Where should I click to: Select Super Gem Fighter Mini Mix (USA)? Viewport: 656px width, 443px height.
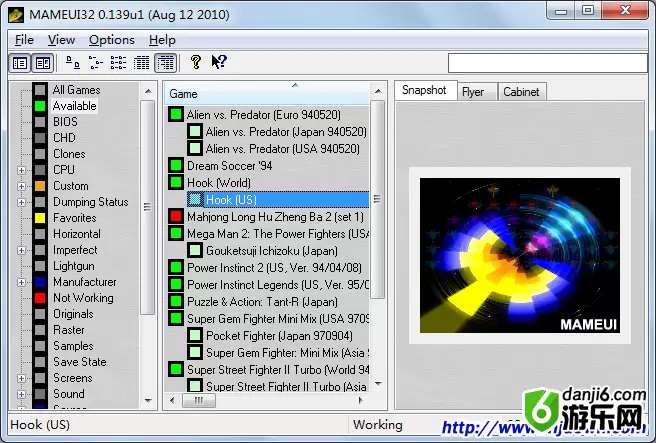[x=278, y=318]
